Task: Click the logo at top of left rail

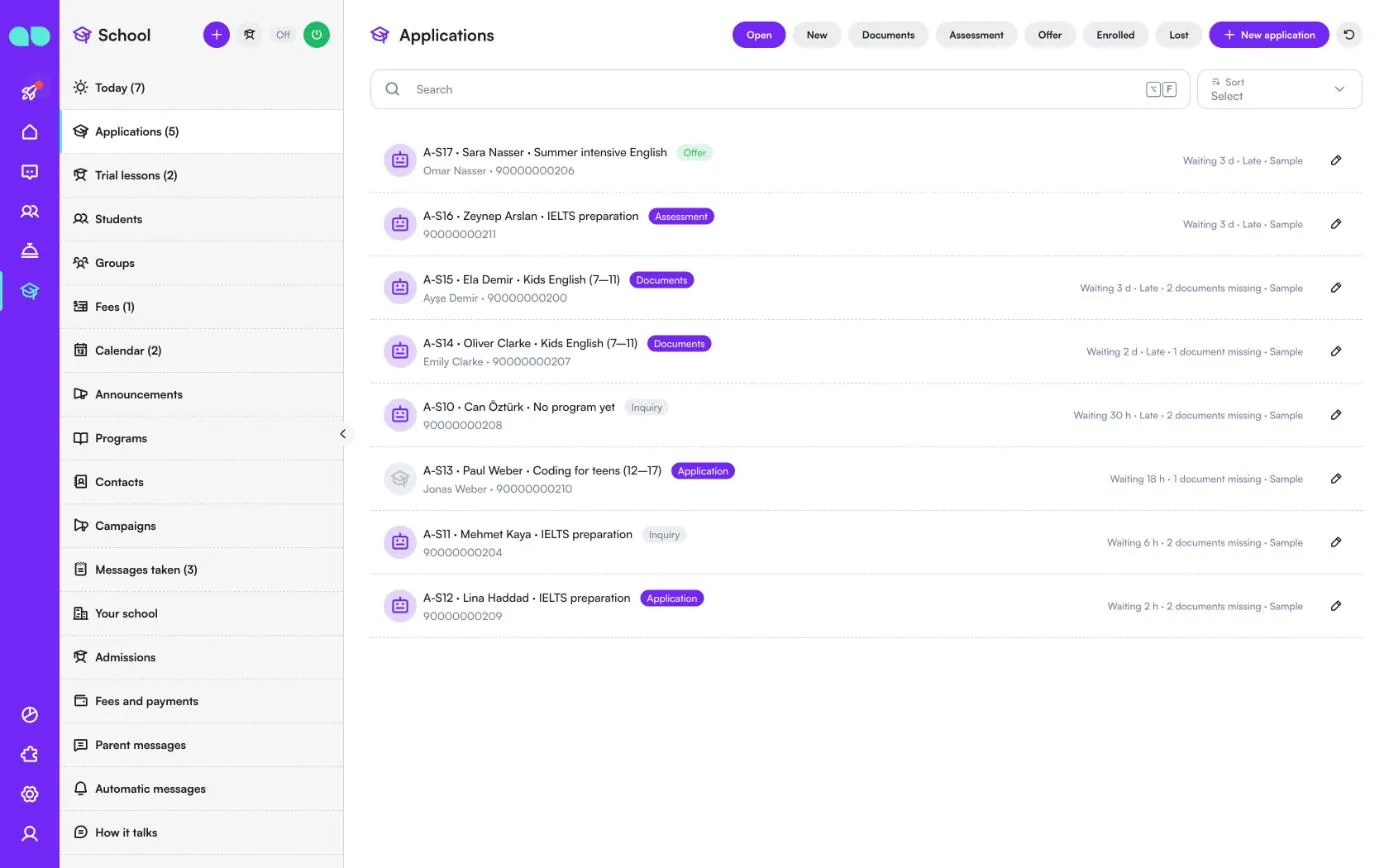Action: point(29,36)
